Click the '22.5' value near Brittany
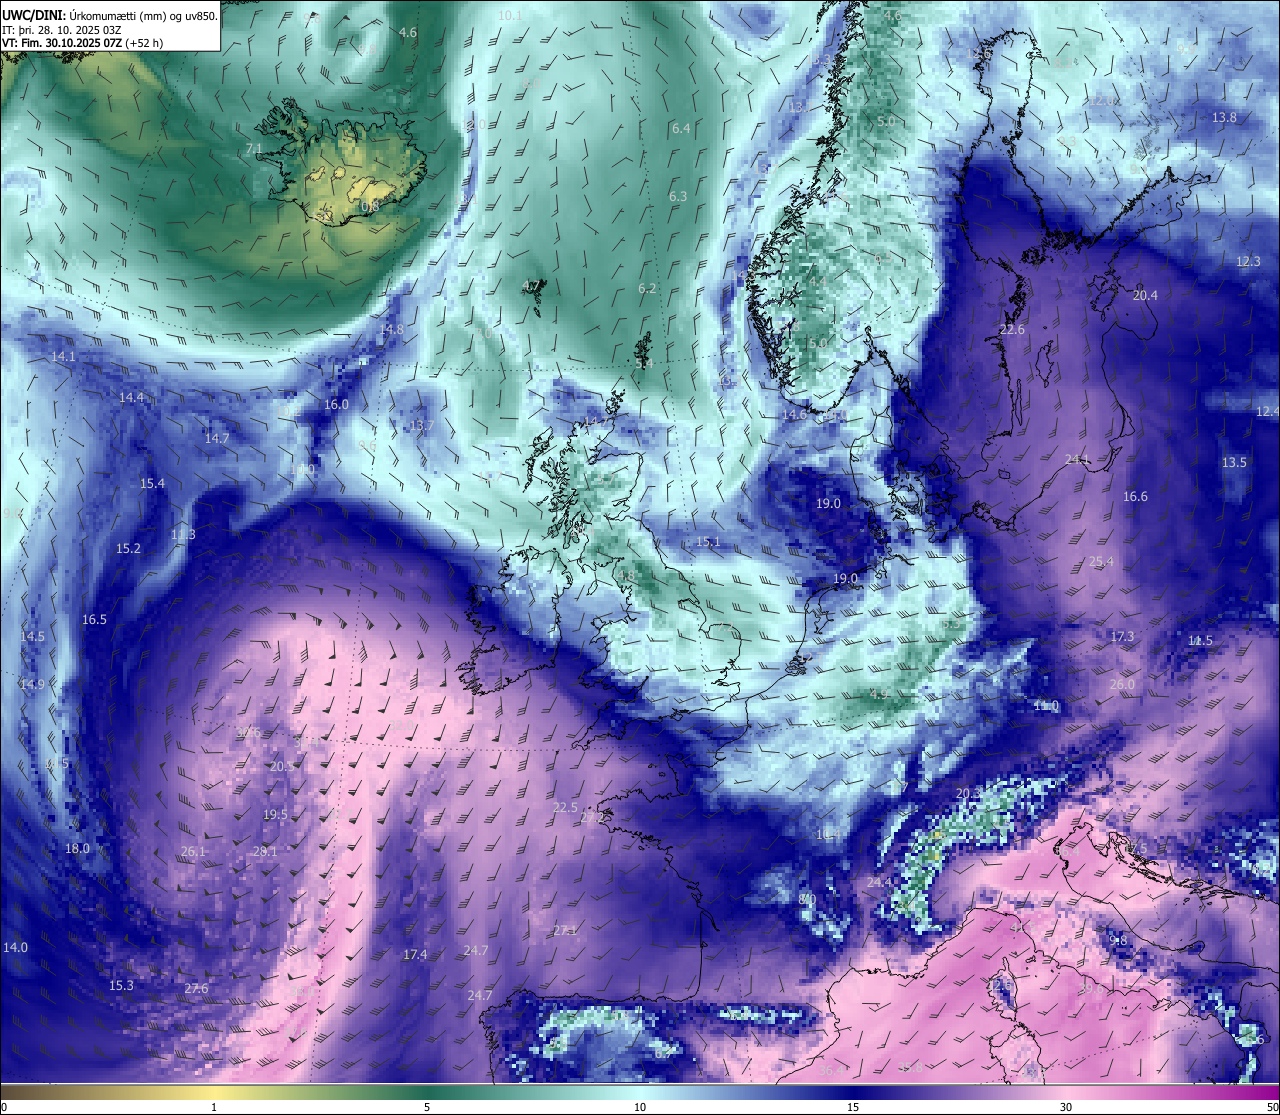This screenshot has height=1115, width=1280. (x=565, y=807)
